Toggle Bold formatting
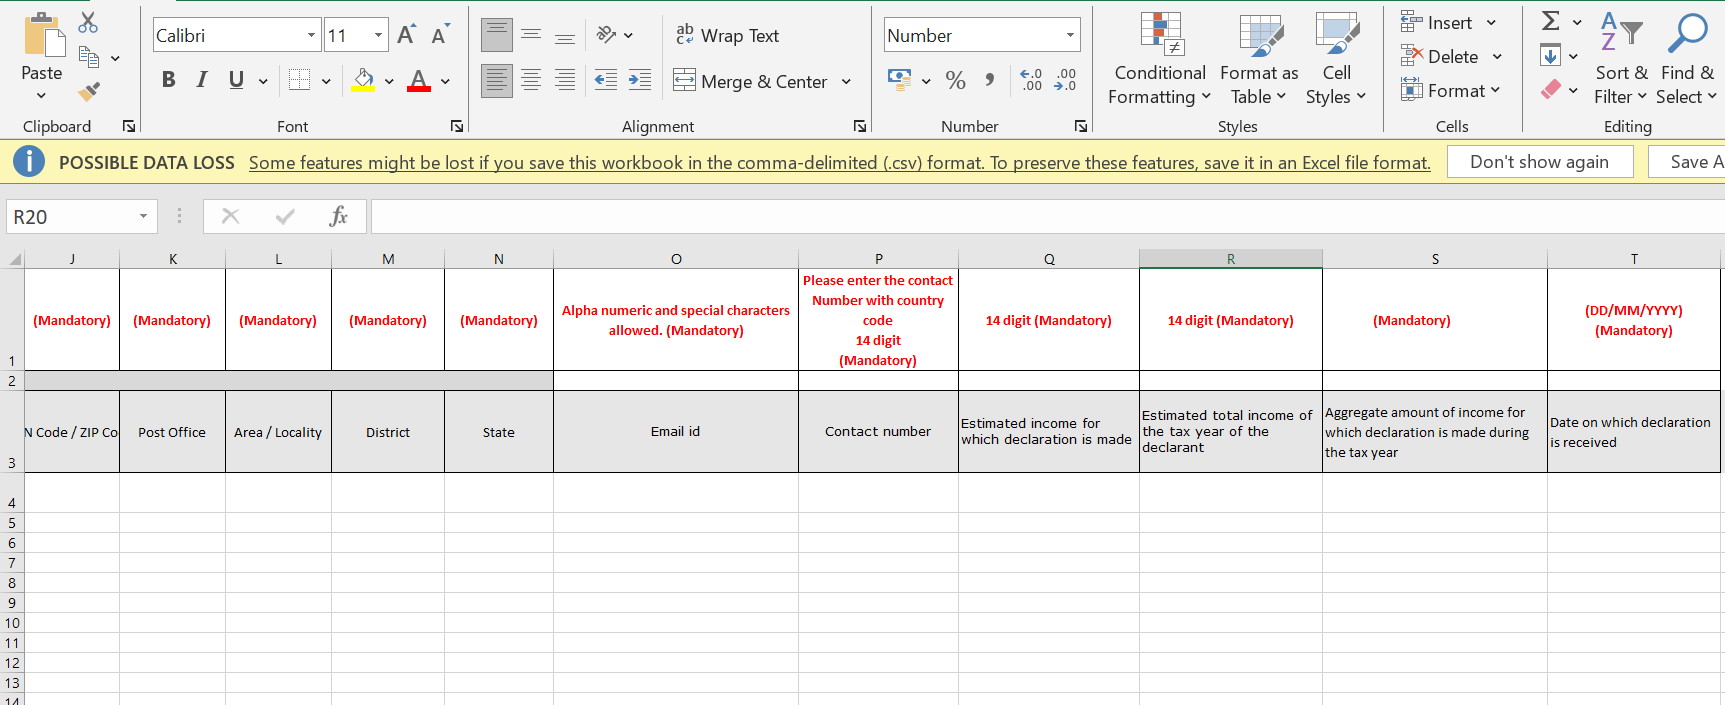1725x705 pixels. (168, 80)
